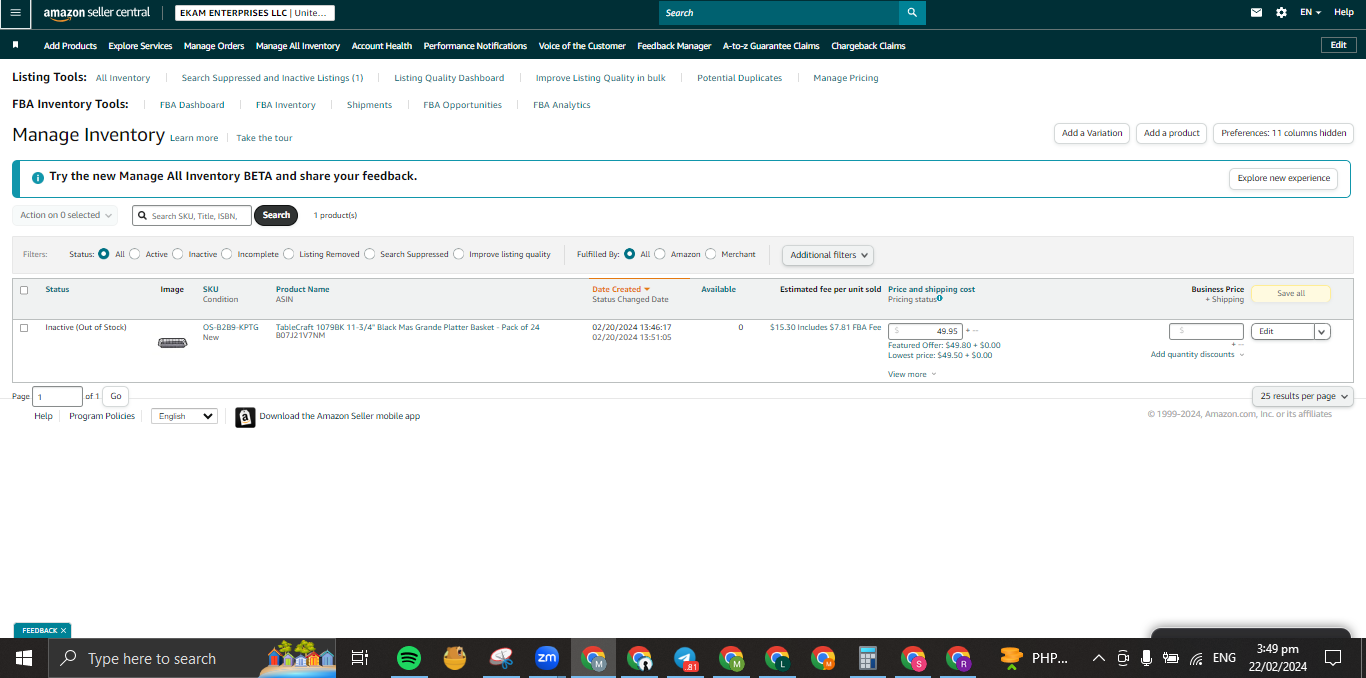
Task: Click the Pricing status info icon
Action: (x=940, y=298)
